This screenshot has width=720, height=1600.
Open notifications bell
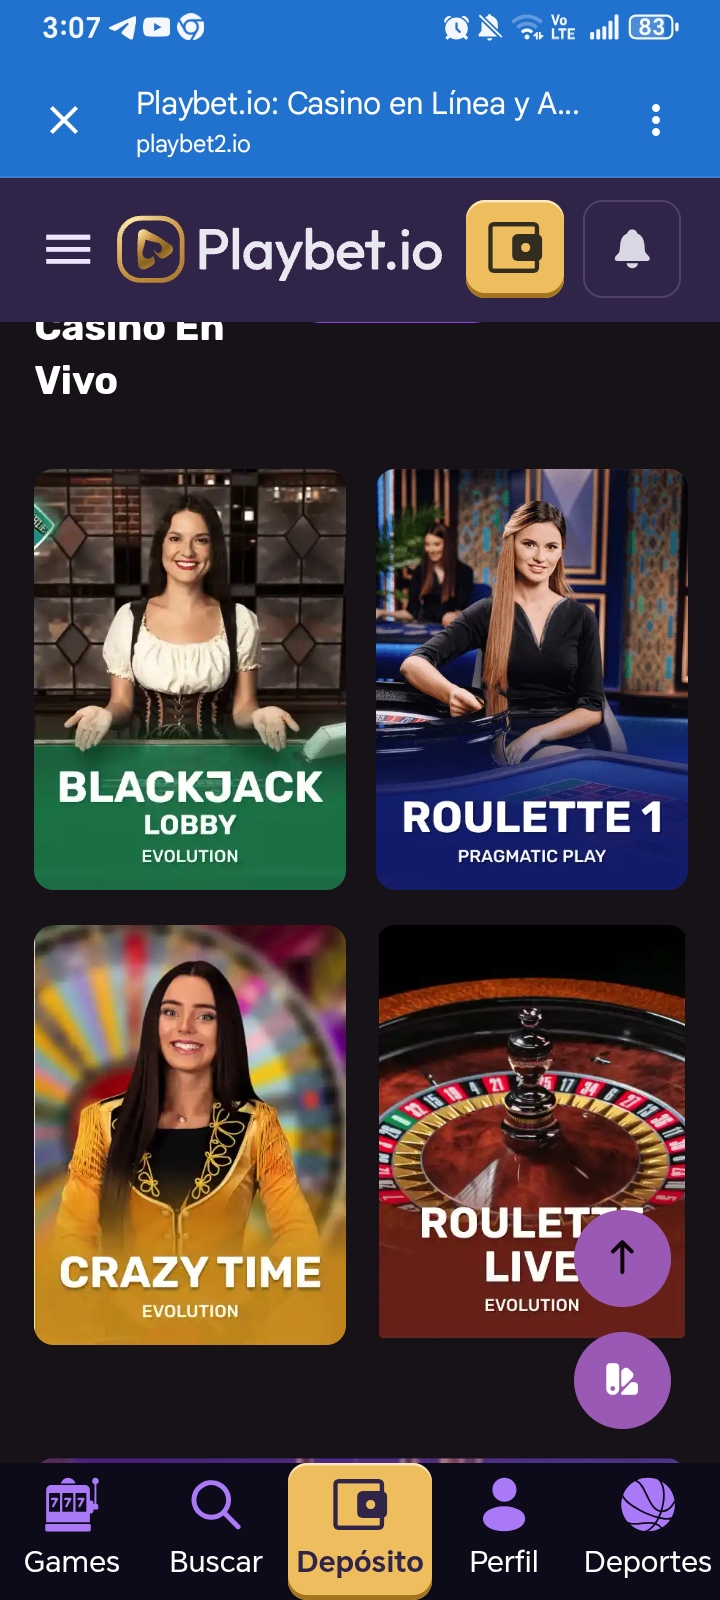632,249
